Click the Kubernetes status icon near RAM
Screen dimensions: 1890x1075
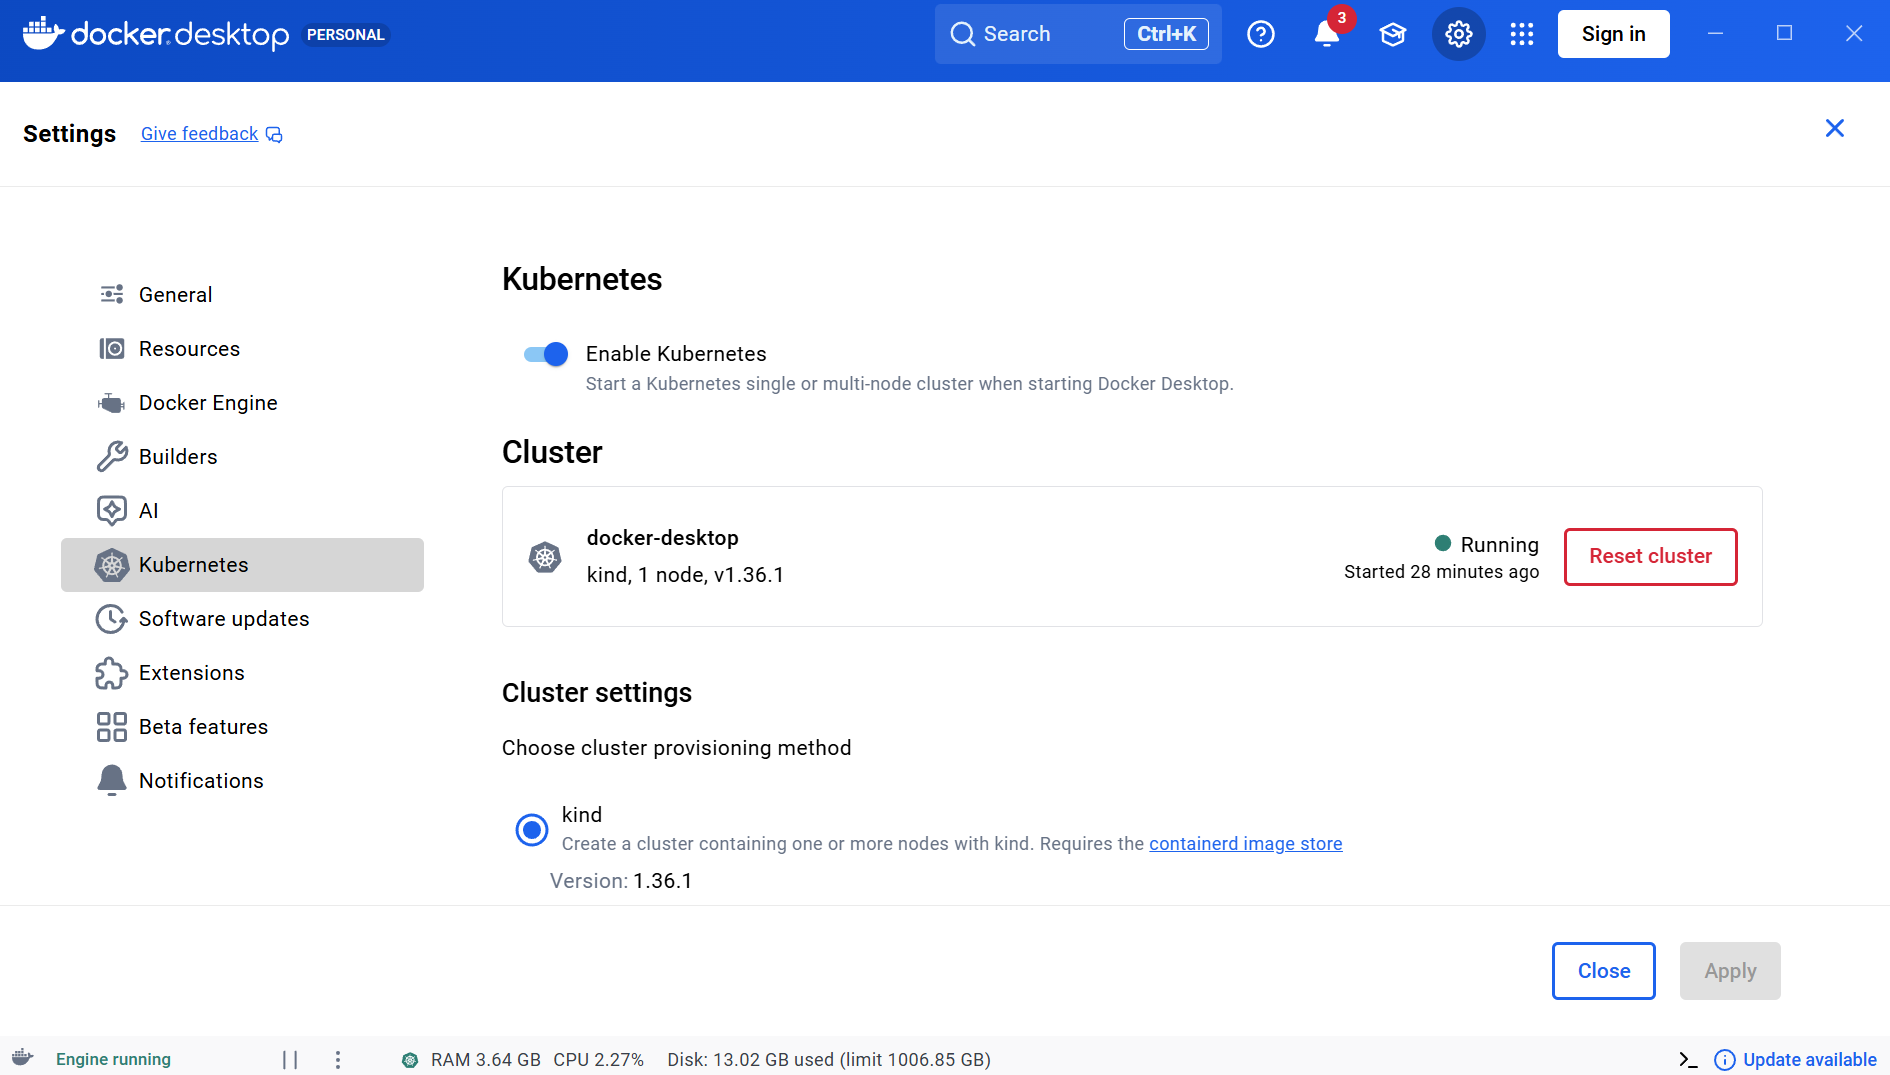(410, 1060)
